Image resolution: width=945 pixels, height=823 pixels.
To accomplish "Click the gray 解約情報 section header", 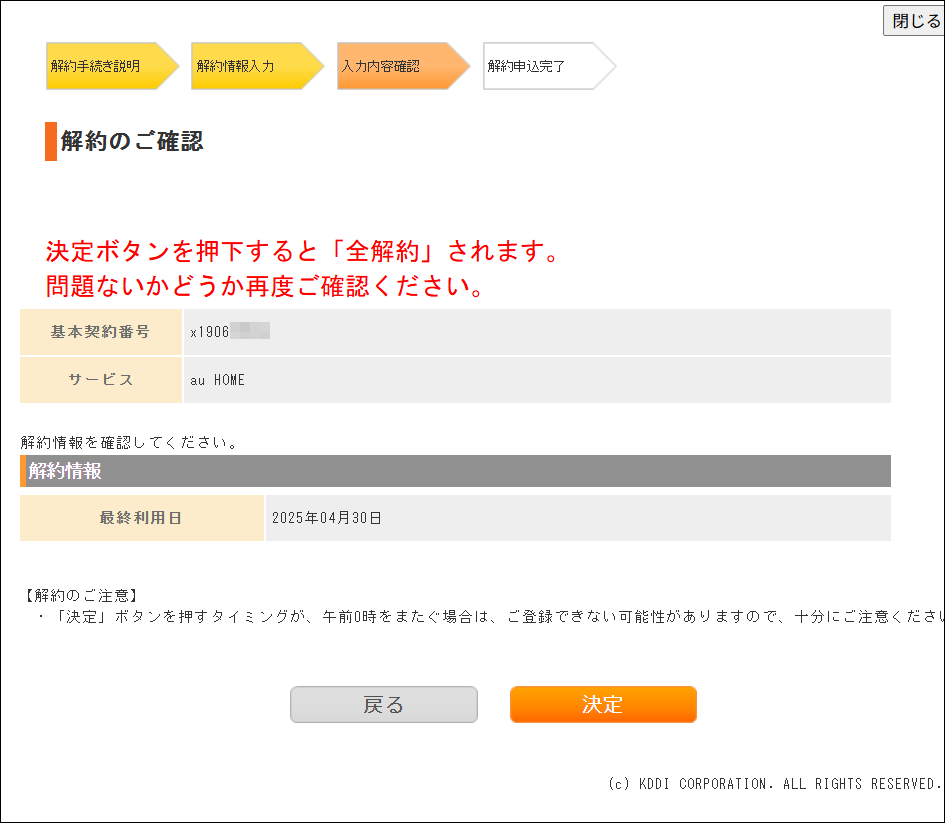I will (x=455, y=471).
